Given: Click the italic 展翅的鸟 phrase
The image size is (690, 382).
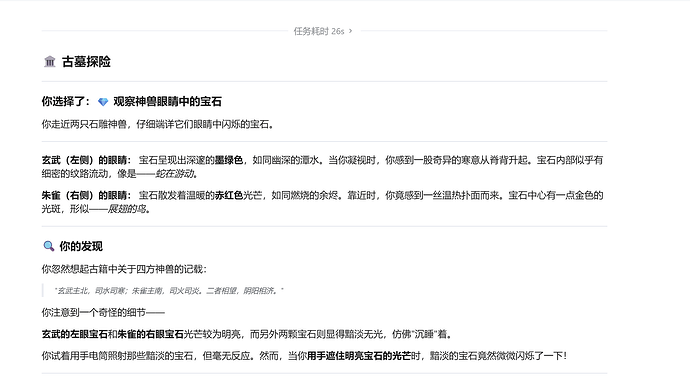Looking at the screenshot, I should (x=127, y=209).
